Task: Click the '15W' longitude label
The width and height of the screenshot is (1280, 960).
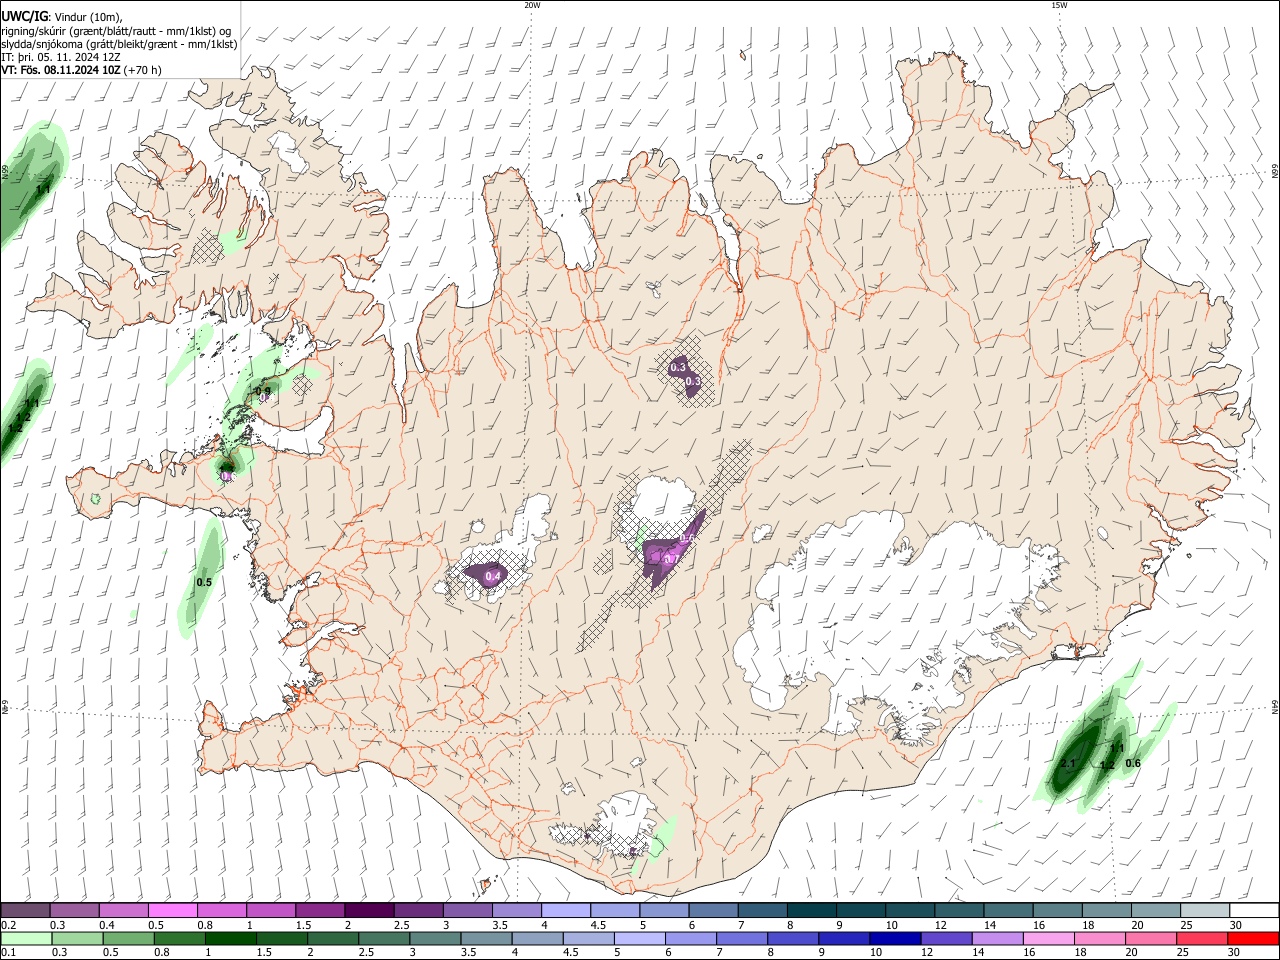Action: [1059, 5]
